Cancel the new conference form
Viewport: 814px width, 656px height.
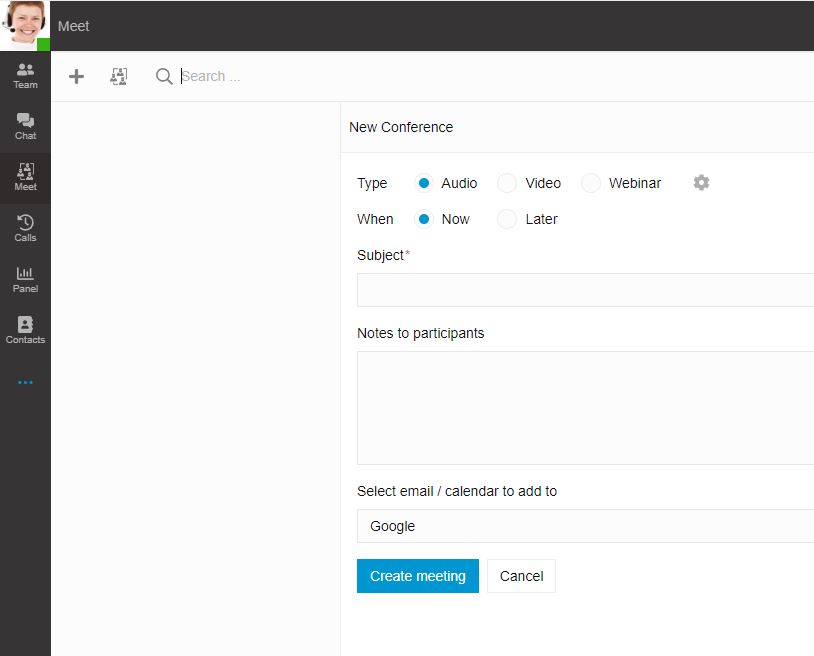pyautogui.click(x=521, y=576)
